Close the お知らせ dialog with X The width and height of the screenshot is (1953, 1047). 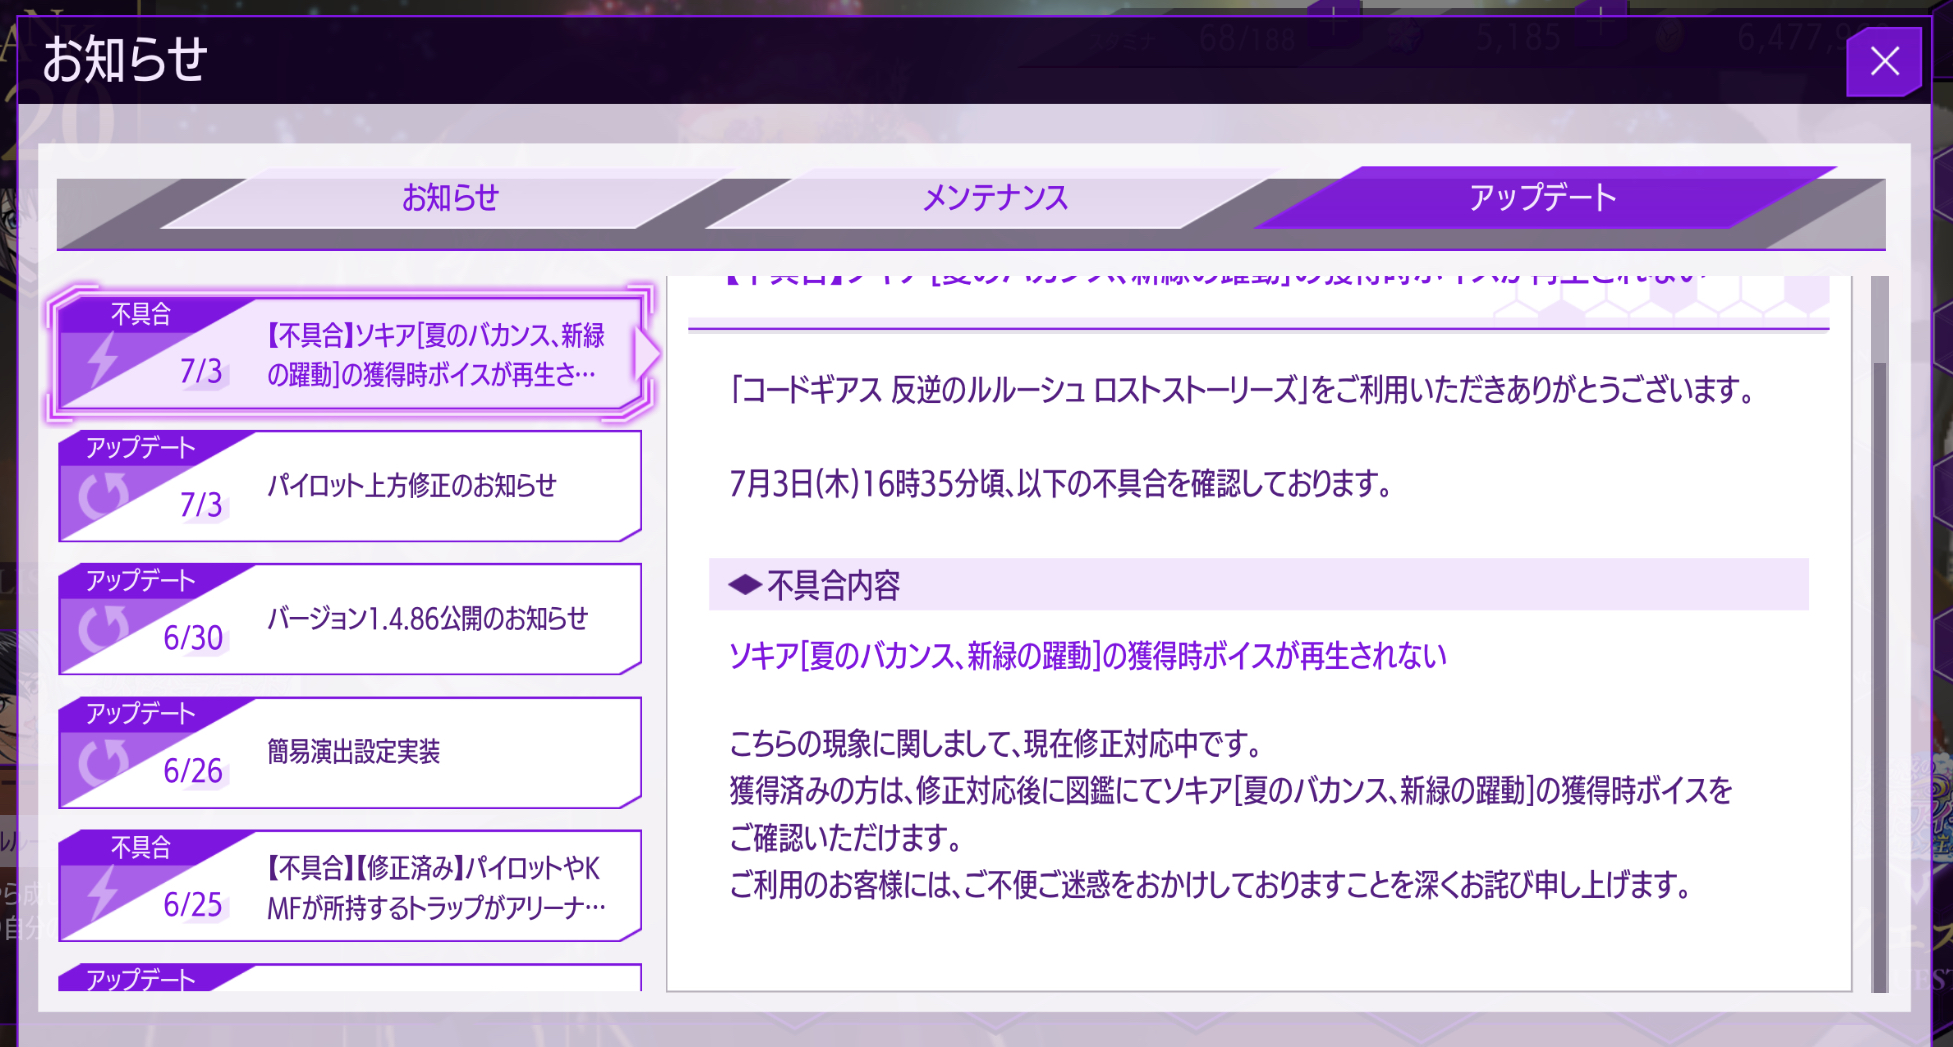click(1884, 61)
